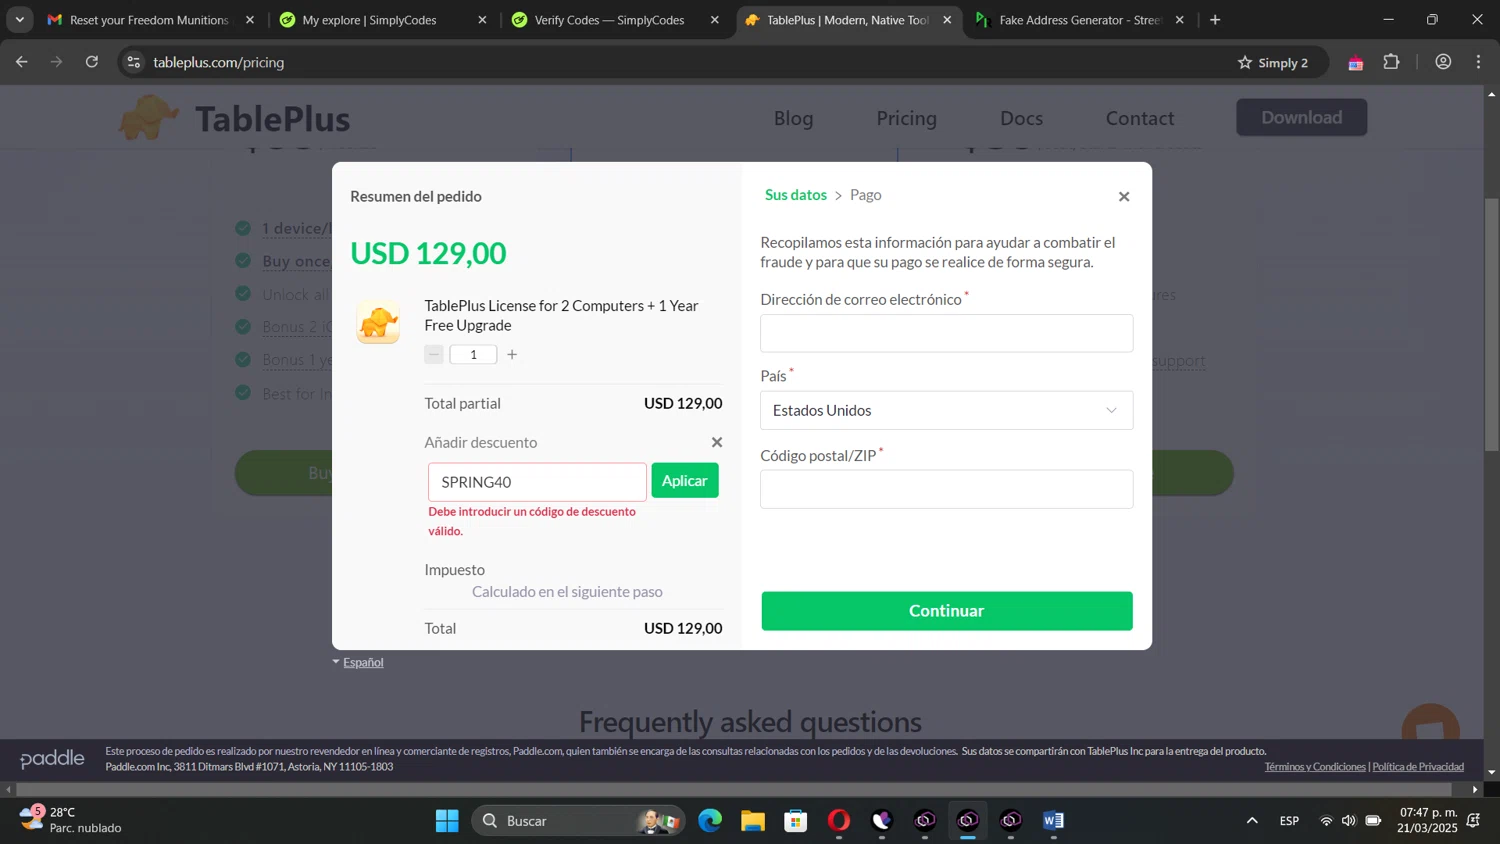Click the address bar URL
This screenshot has width=1500, height=844.
coord(219,62)
